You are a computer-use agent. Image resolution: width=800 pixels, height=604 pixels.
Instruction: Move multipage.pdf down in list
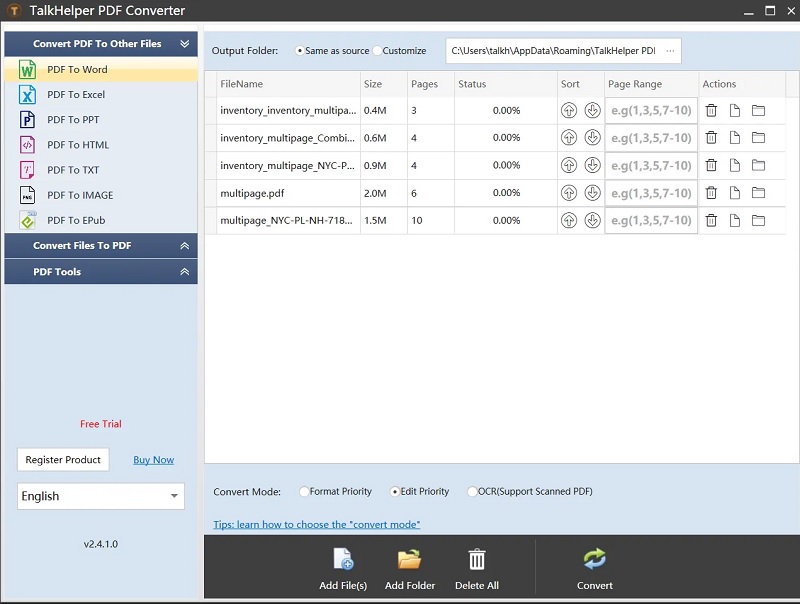tap(592, 193)
